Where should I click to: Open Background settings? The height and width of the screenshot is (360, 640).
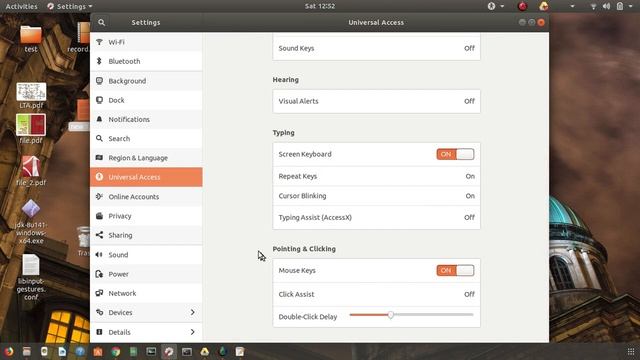tap(146, 81)
